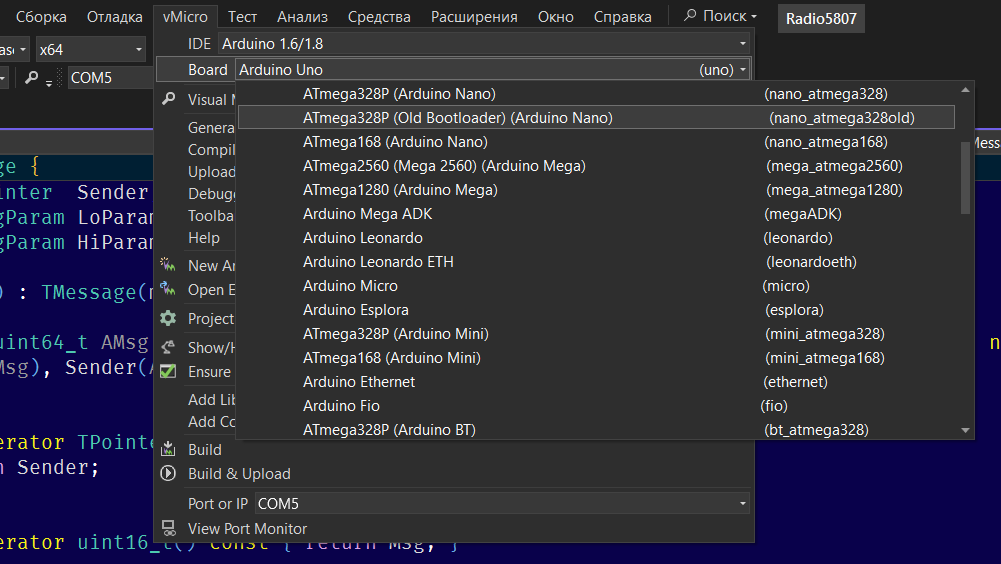Viewport: 1001px width, 564px height.
Task: Select ATmega2560 (Mega 2560) Arduino Mega
Action: point(596,166)
